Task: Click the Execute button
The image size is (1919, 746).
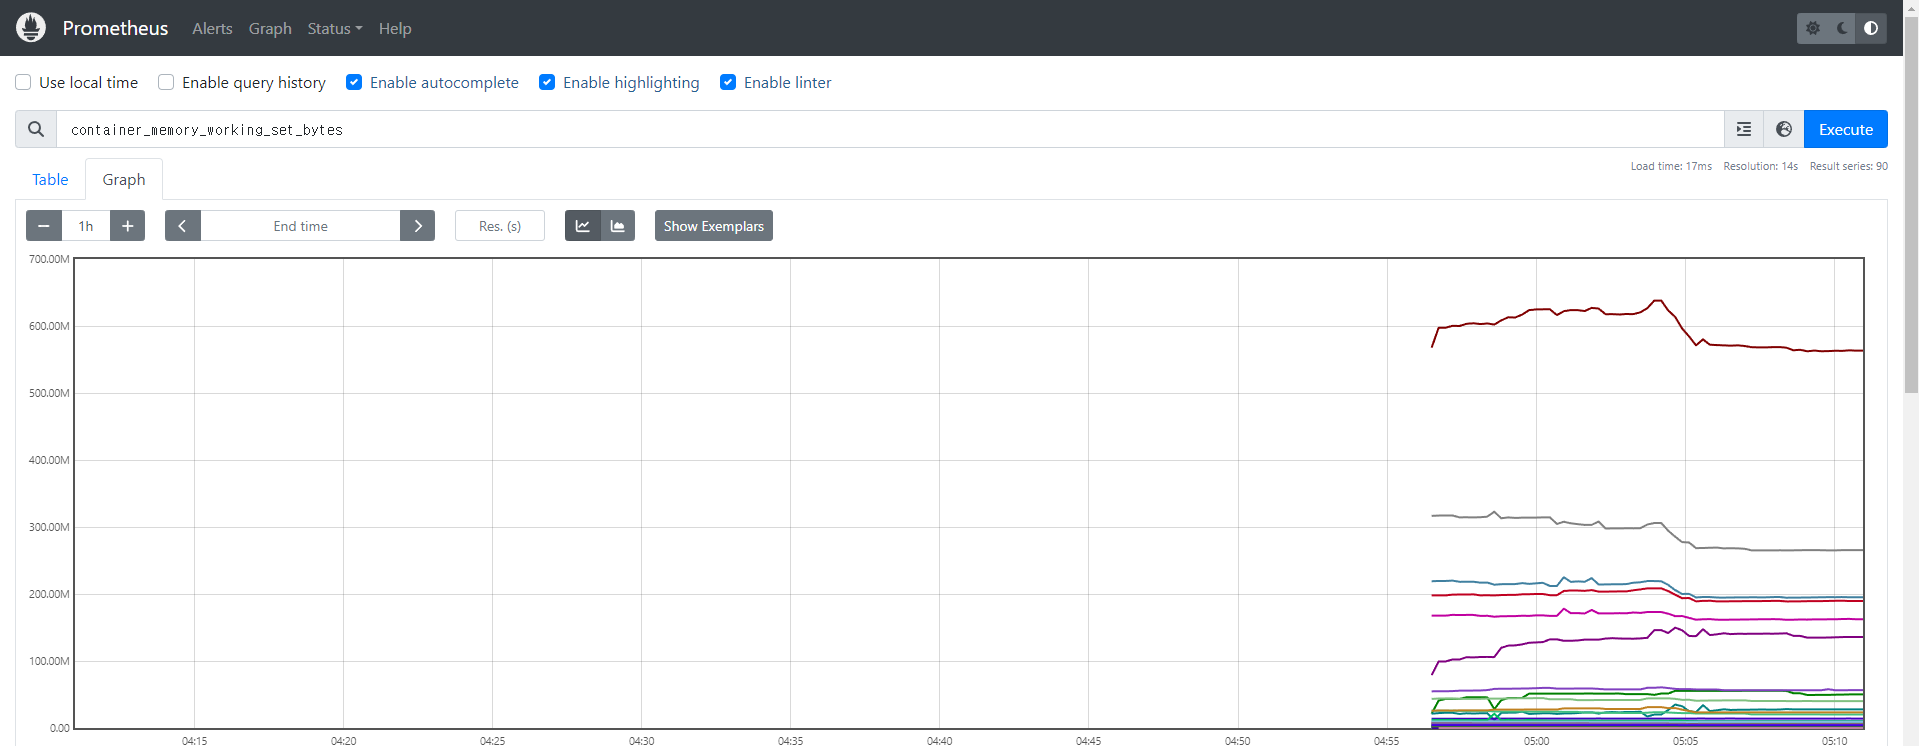Action: coord(1845,129)
